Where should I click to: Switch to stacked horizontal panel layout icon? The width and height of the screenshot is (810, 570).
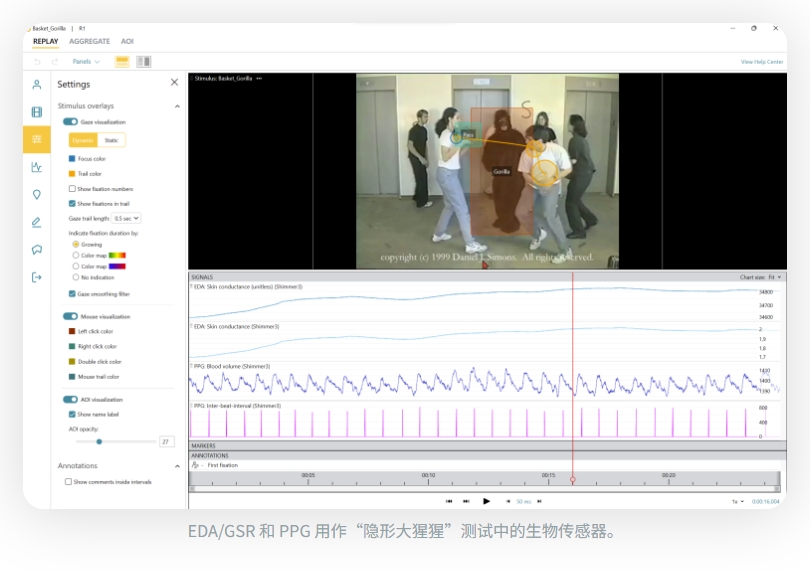(x=122, y=62)
